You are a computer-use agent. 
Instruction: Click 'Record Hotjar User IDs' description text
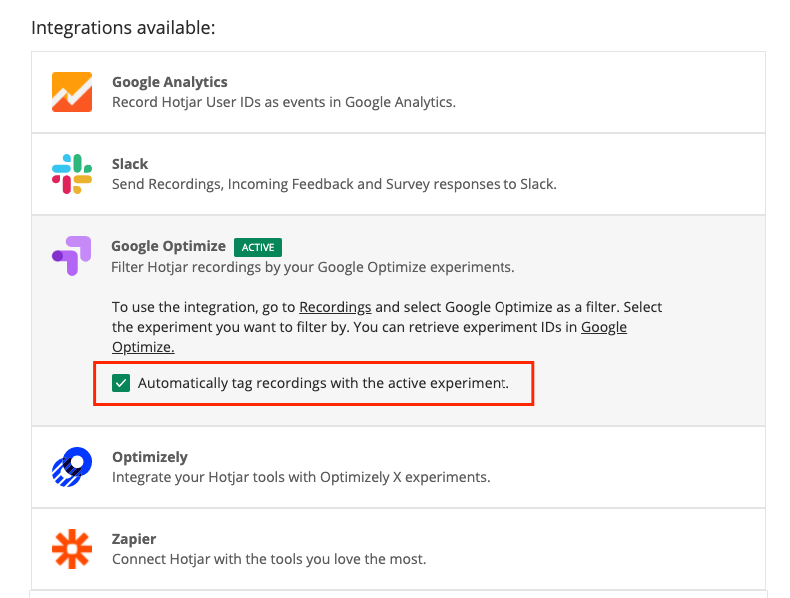[x=283, y=102]
